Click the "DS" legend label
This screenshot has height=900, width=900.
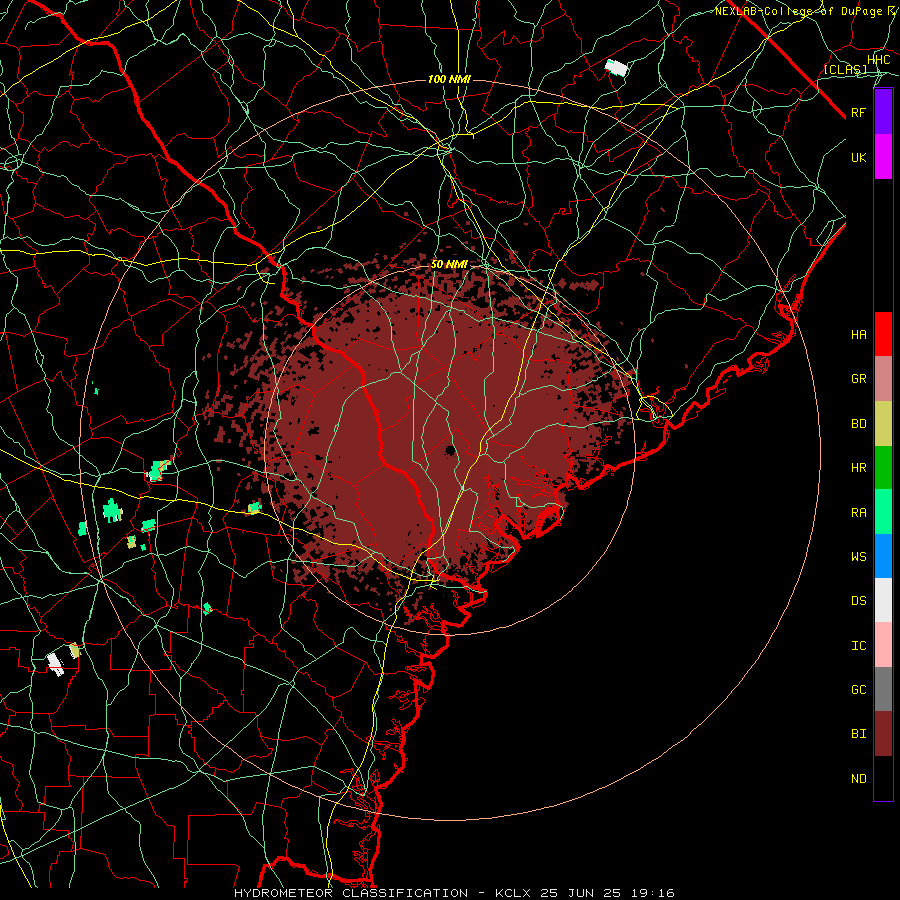tap(858, 600)
